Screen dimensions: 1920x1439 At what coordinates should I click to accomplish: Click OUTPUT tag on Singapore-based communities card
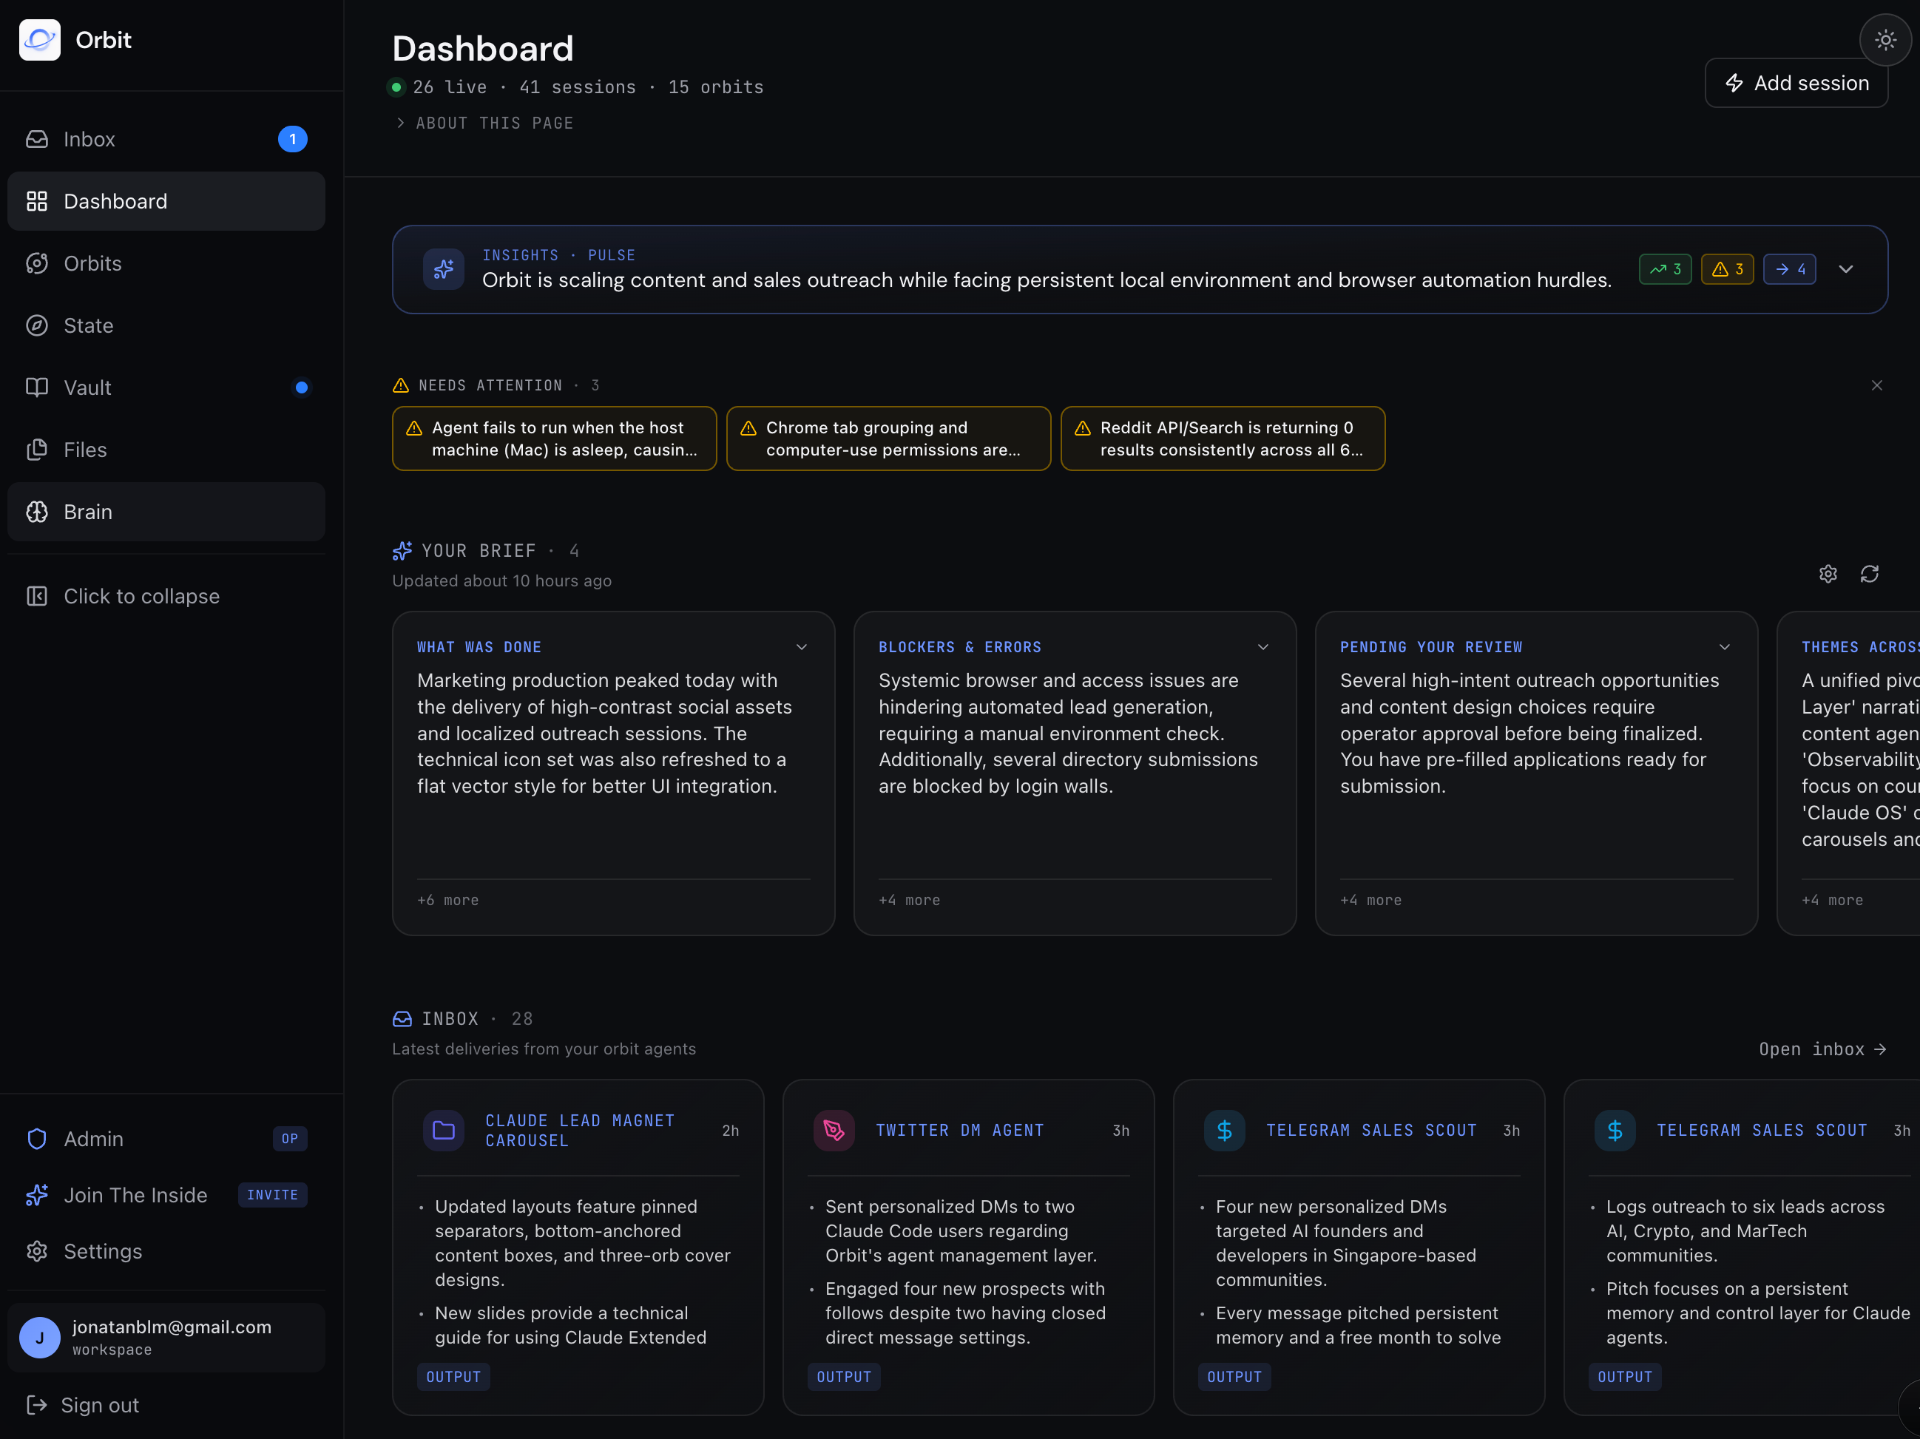1234,1377
